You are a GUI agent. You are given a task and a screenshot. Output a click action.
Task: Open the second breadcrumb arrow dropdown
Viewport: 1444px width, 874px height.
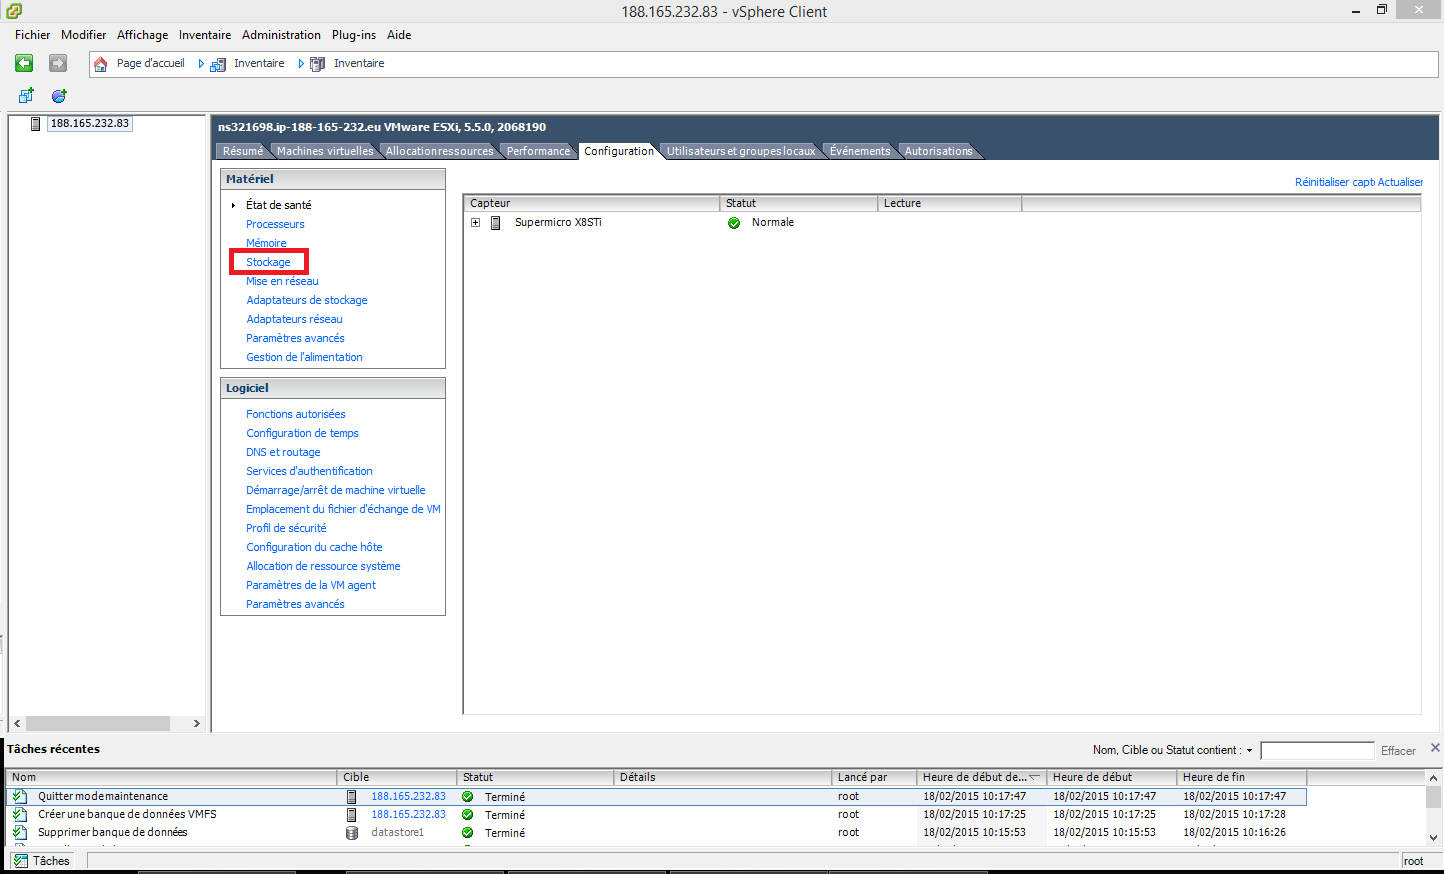(301, 64)
